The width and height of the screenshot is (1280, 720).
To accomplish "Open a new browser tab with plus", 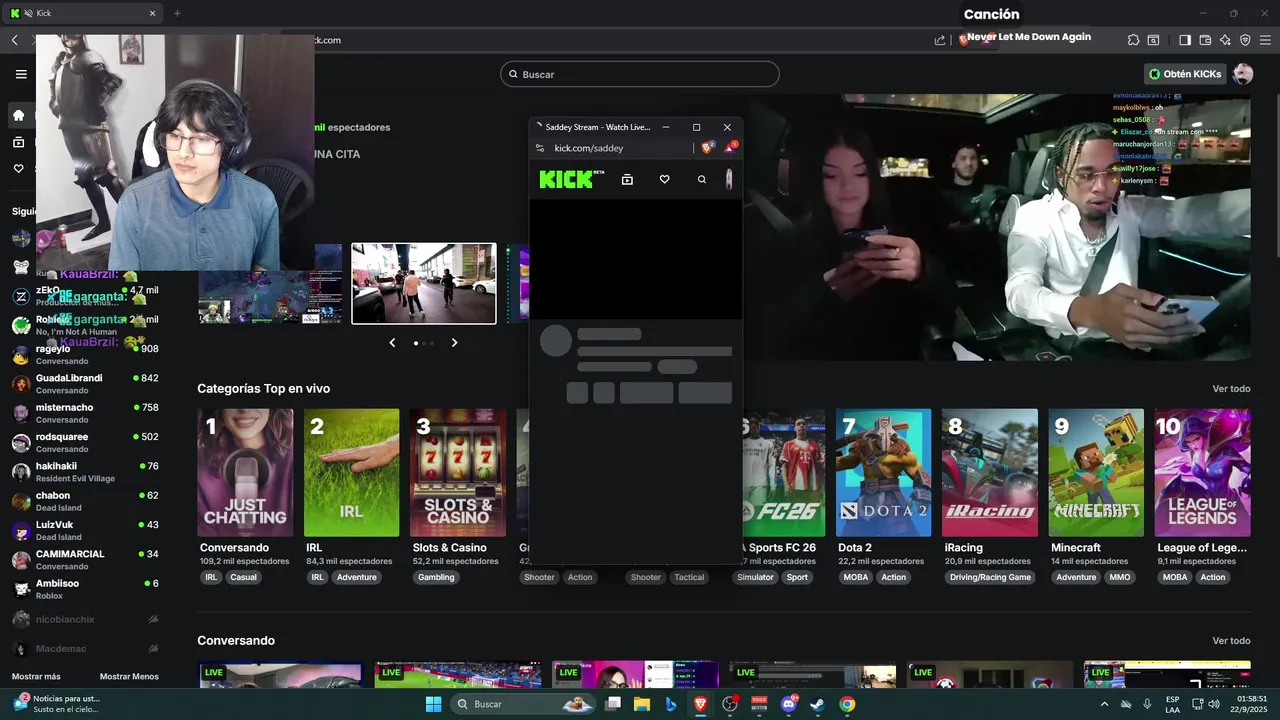I will pyautogui.click(x=177, y=13).
